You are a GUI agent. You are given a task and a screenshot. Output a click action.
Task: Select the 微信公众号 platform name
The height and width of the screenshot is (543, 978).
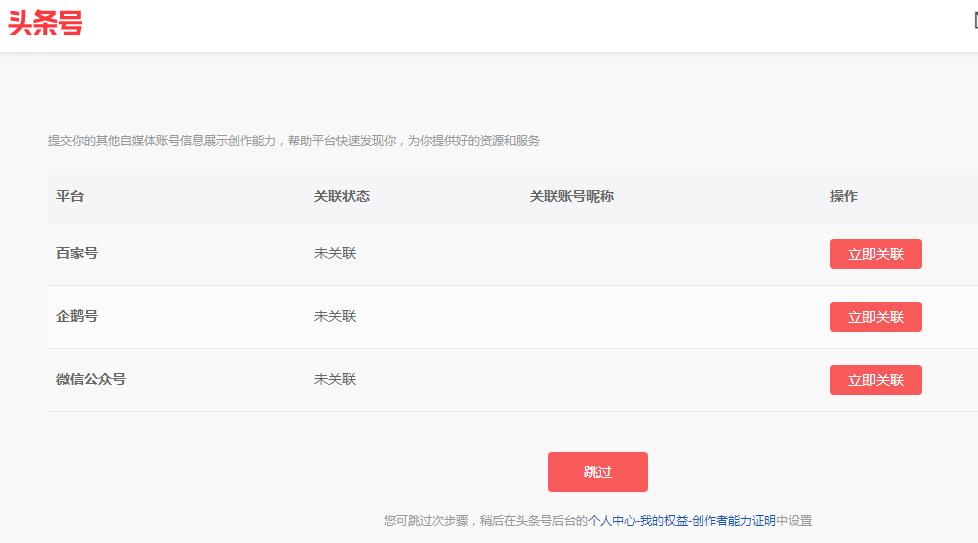pyautogui.click(x=90, y=379)
